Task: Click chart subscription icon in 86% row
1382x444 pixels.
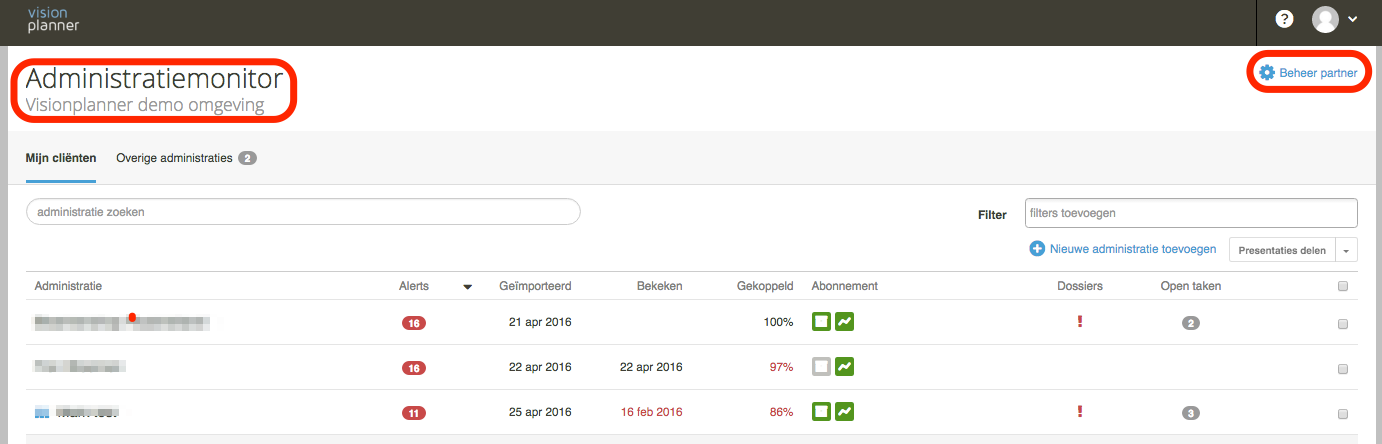Action: pos(845,411)
